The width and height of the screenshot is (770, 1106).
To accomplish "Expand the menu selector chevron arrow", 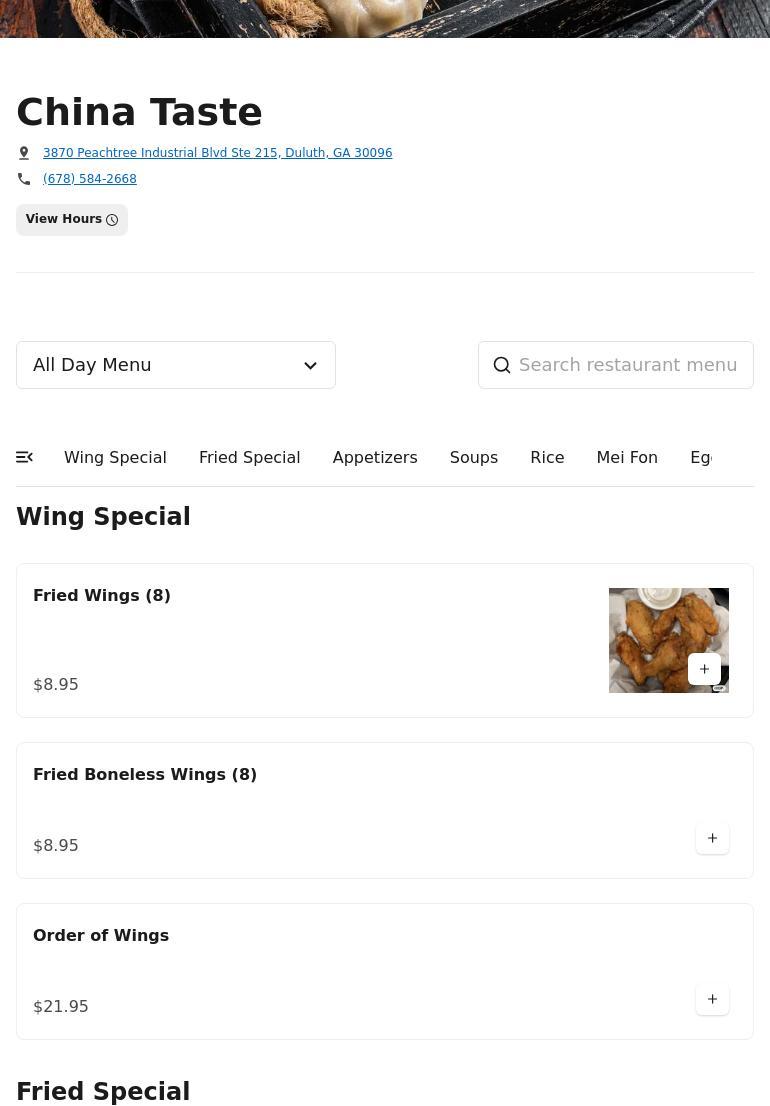I will (310, 366).
